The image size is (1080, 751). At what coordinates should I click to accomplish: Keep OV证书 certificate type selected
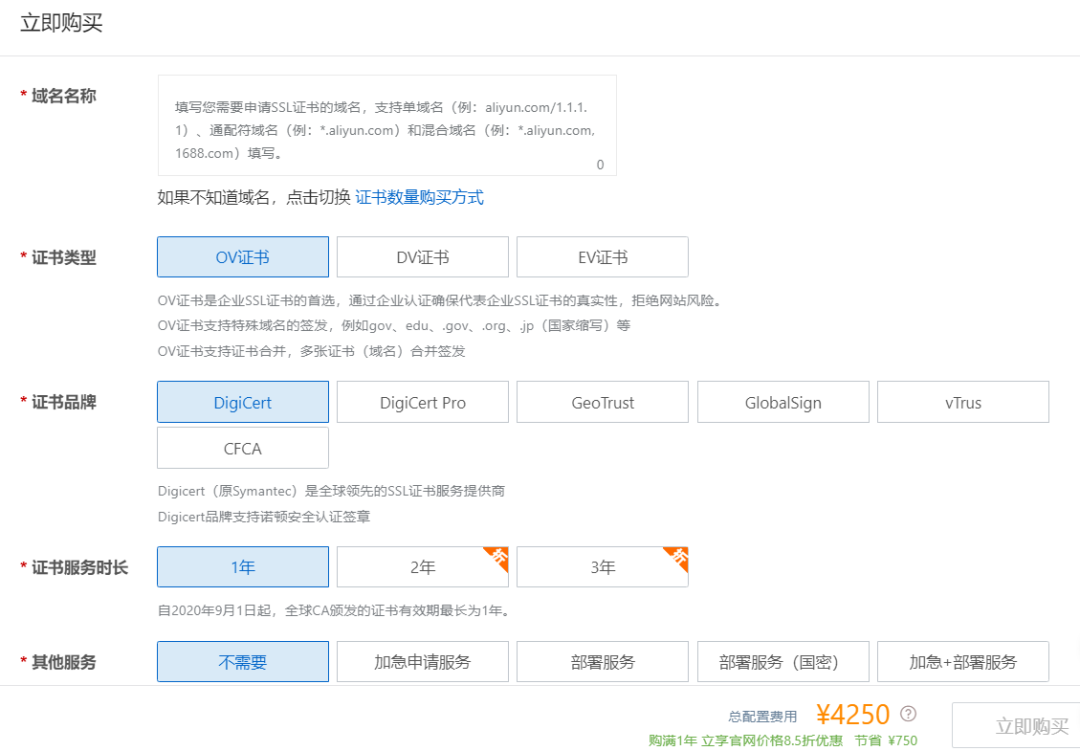[242, 257]
